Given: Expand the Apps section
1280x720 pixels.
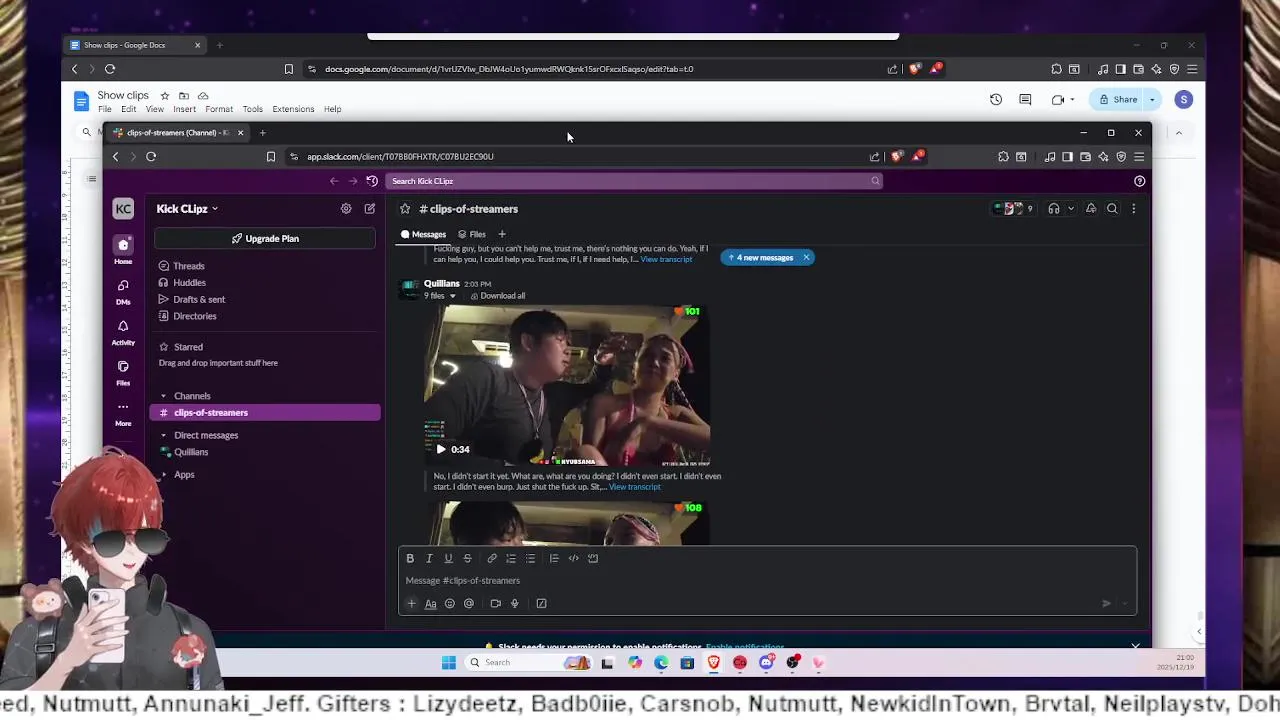Looking at the screenshot, I should point(163,474).
